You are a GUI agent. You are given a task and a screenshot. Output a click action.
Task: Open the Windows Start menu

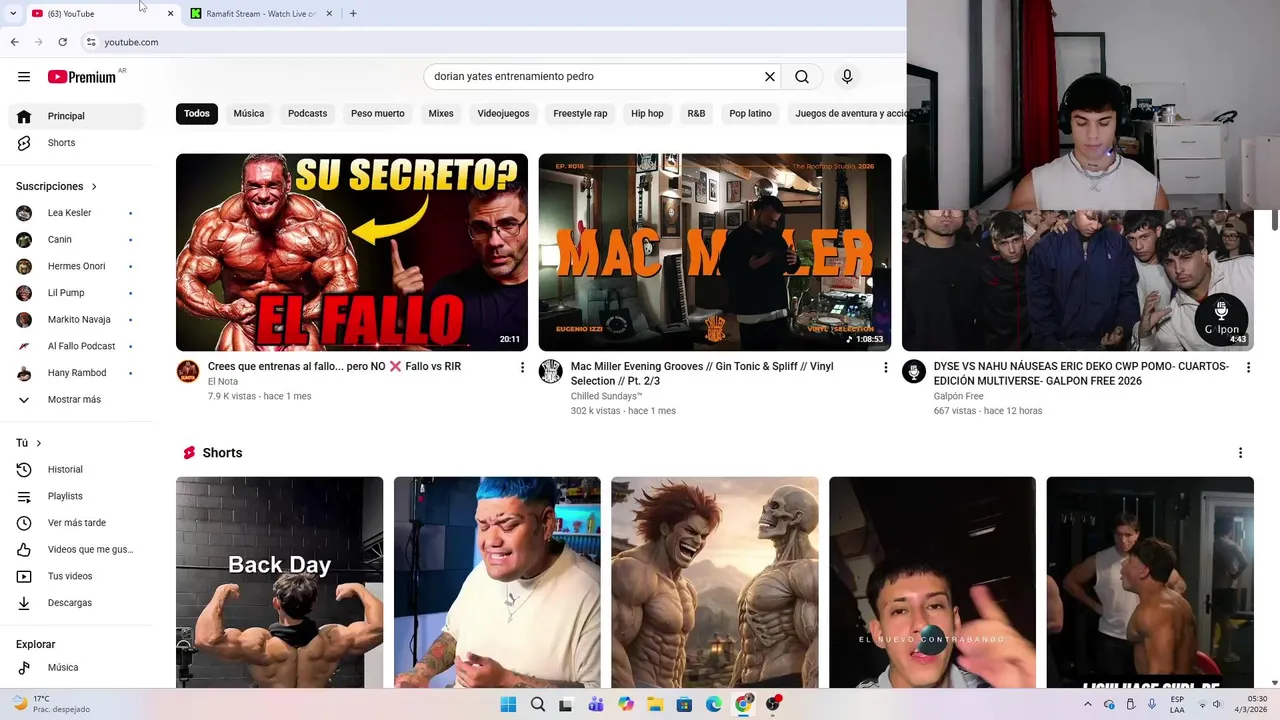point(508,704)
